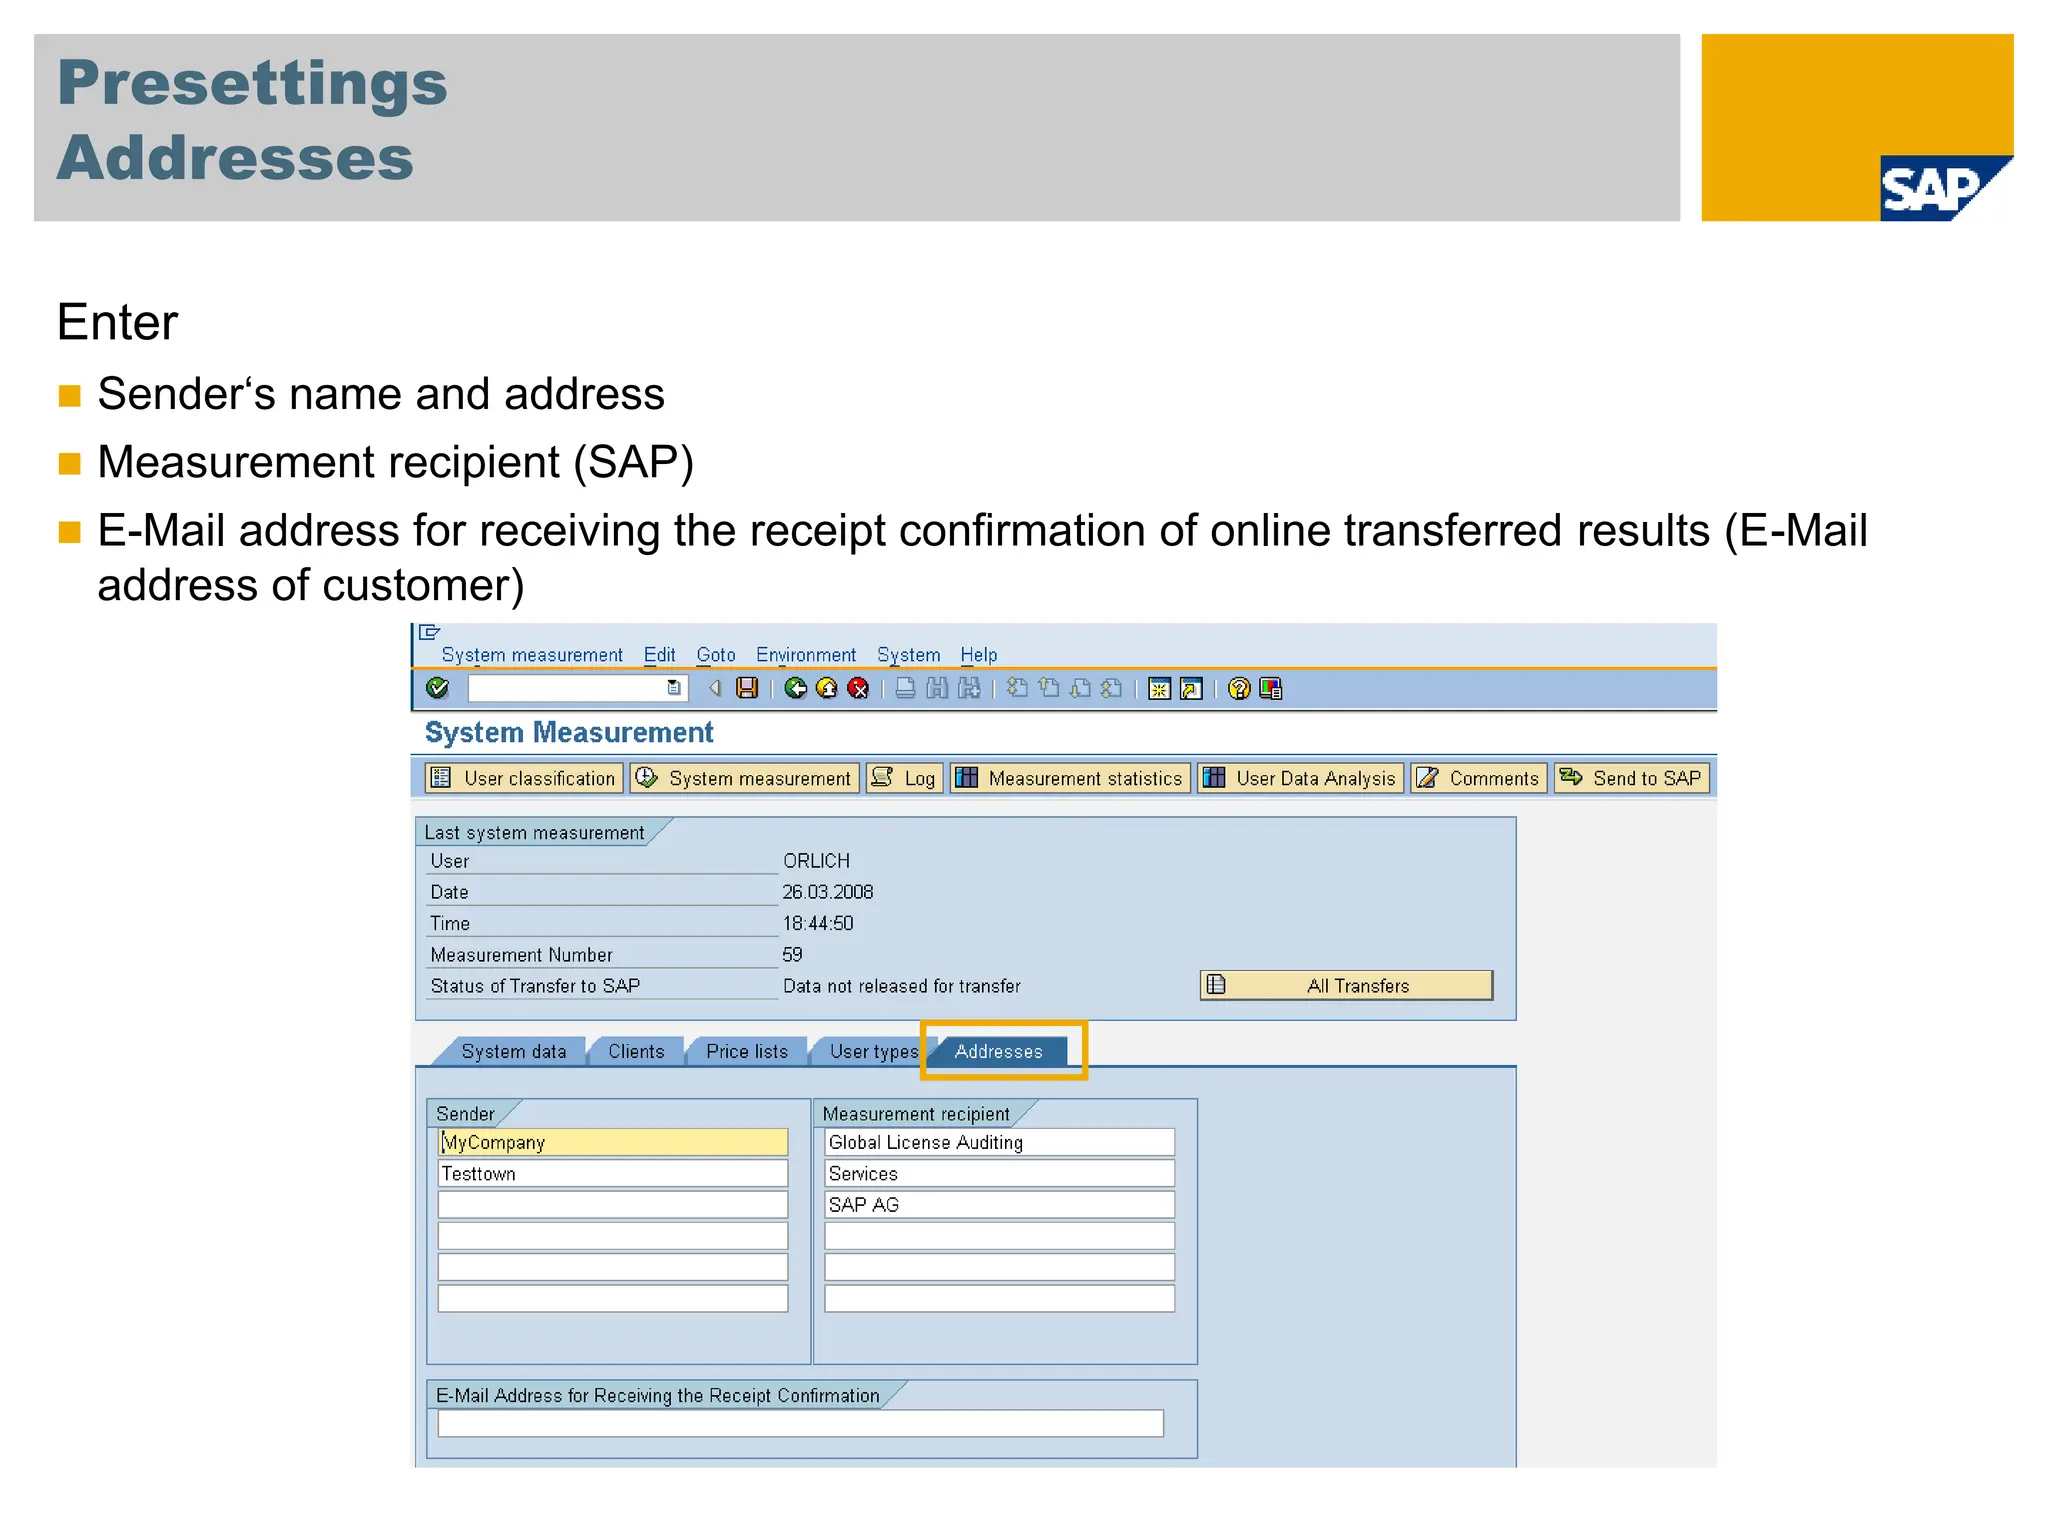Screen dimensions: 2048x1536
Task: Click the Send to SAP button
Action: tap(1632, 778)
